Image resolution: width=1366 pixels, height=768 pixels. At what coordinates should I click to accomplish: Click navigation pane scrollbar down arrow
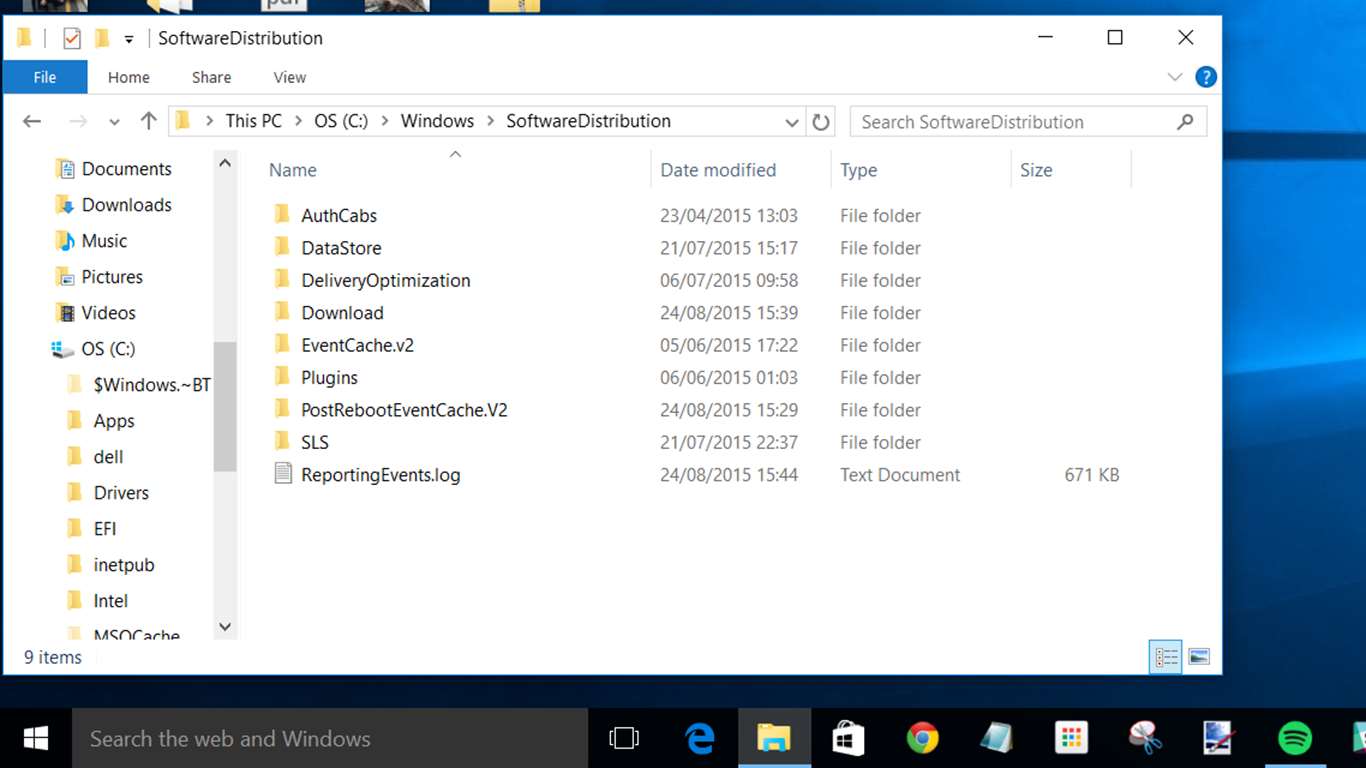point(225,627)
